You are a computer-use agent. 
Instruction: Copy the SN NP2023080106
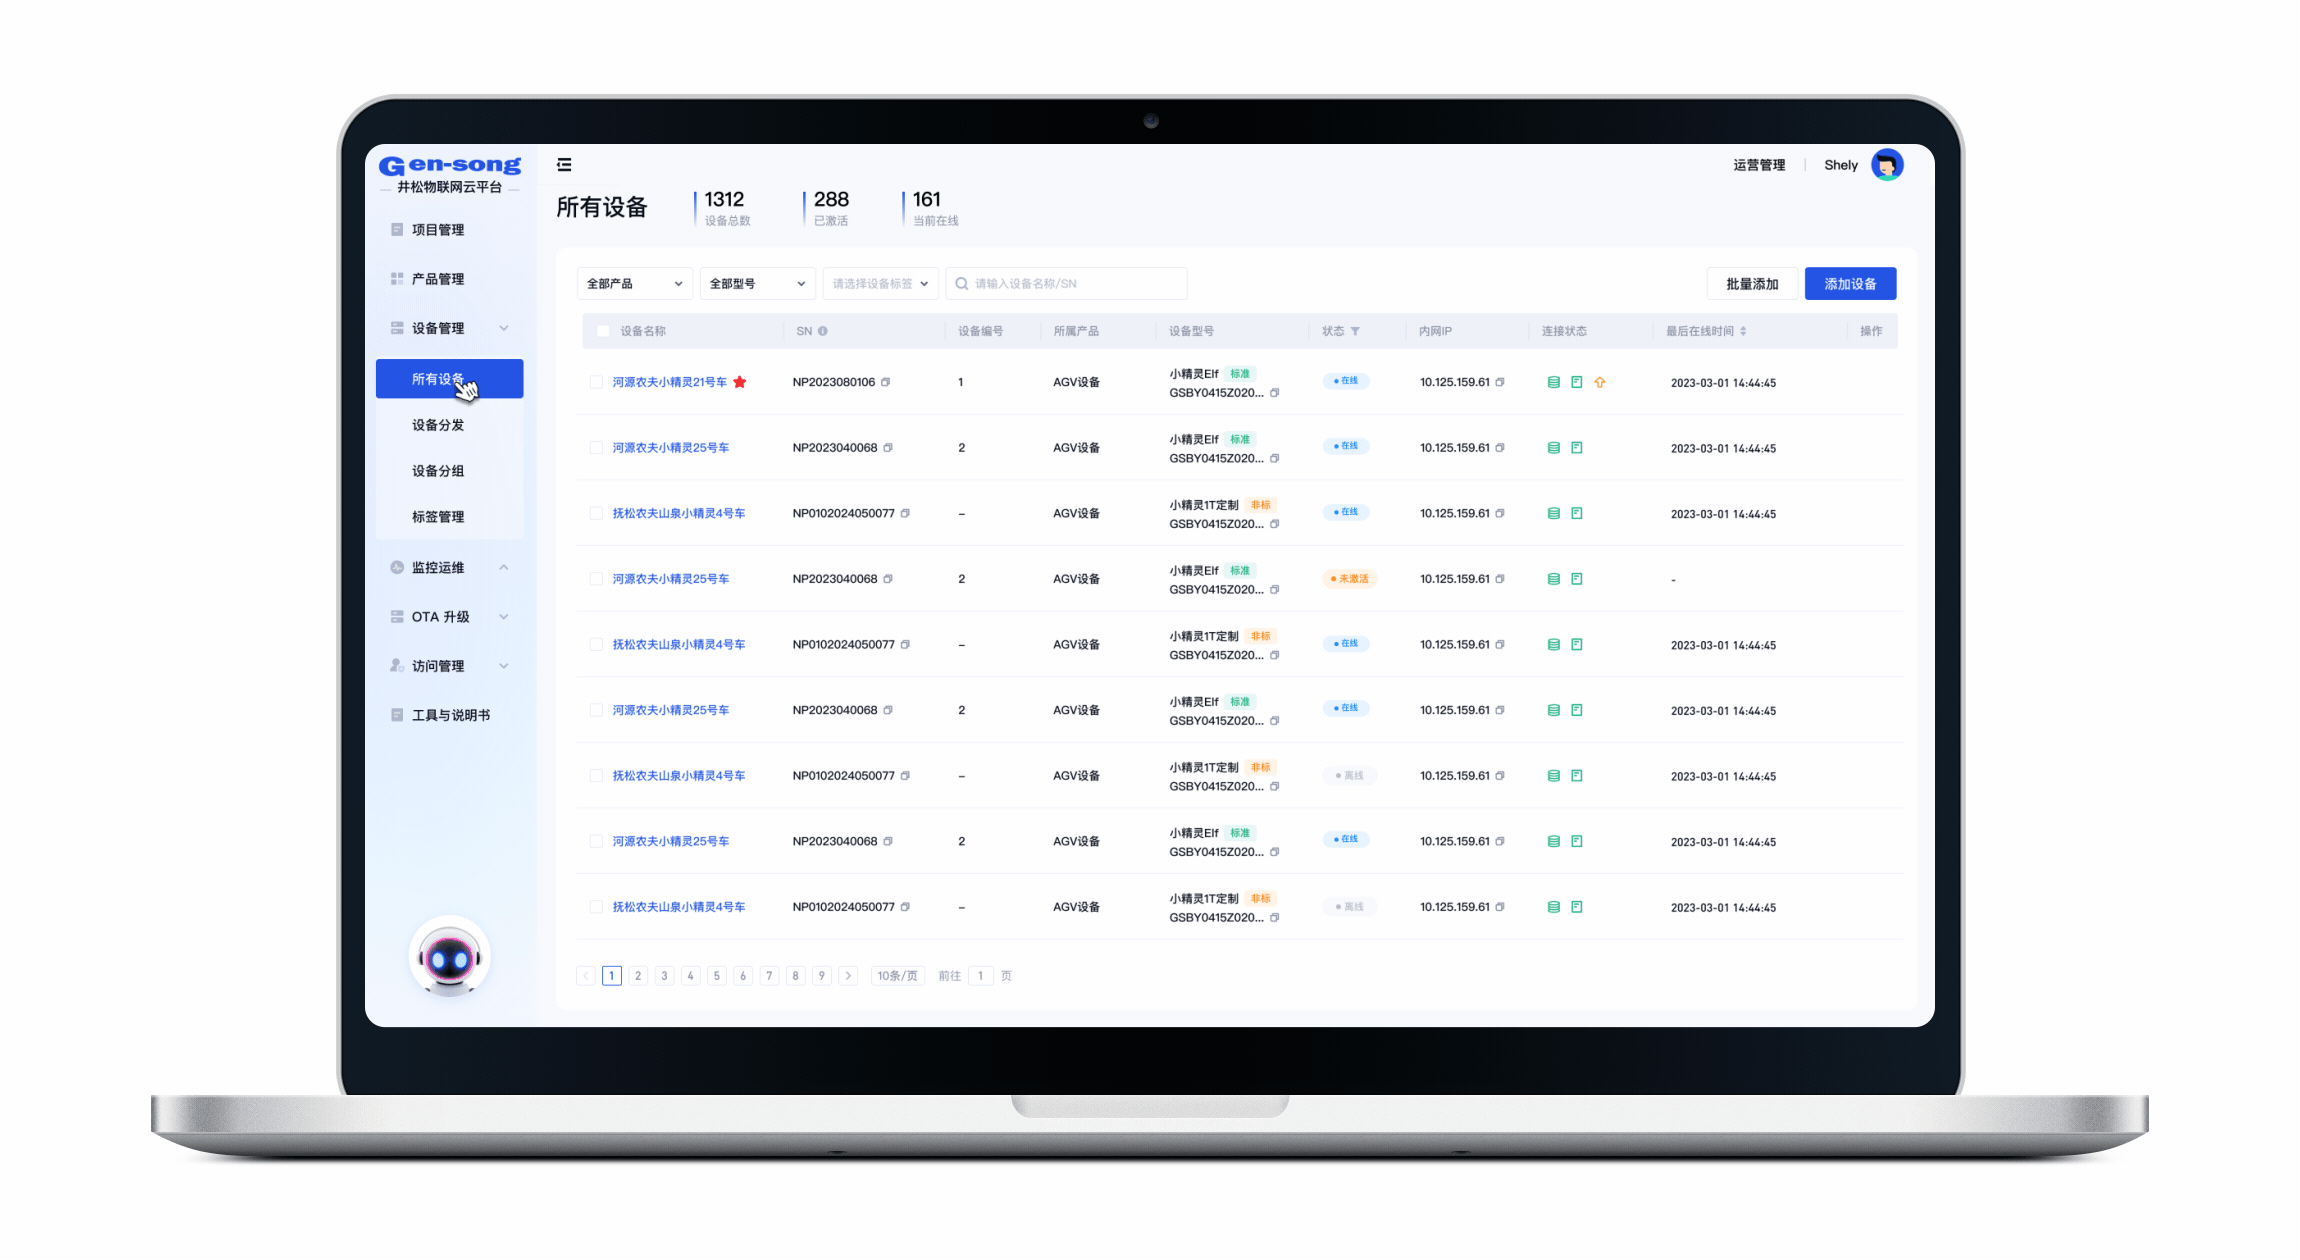pyautogui.click(x=886, y=382)
